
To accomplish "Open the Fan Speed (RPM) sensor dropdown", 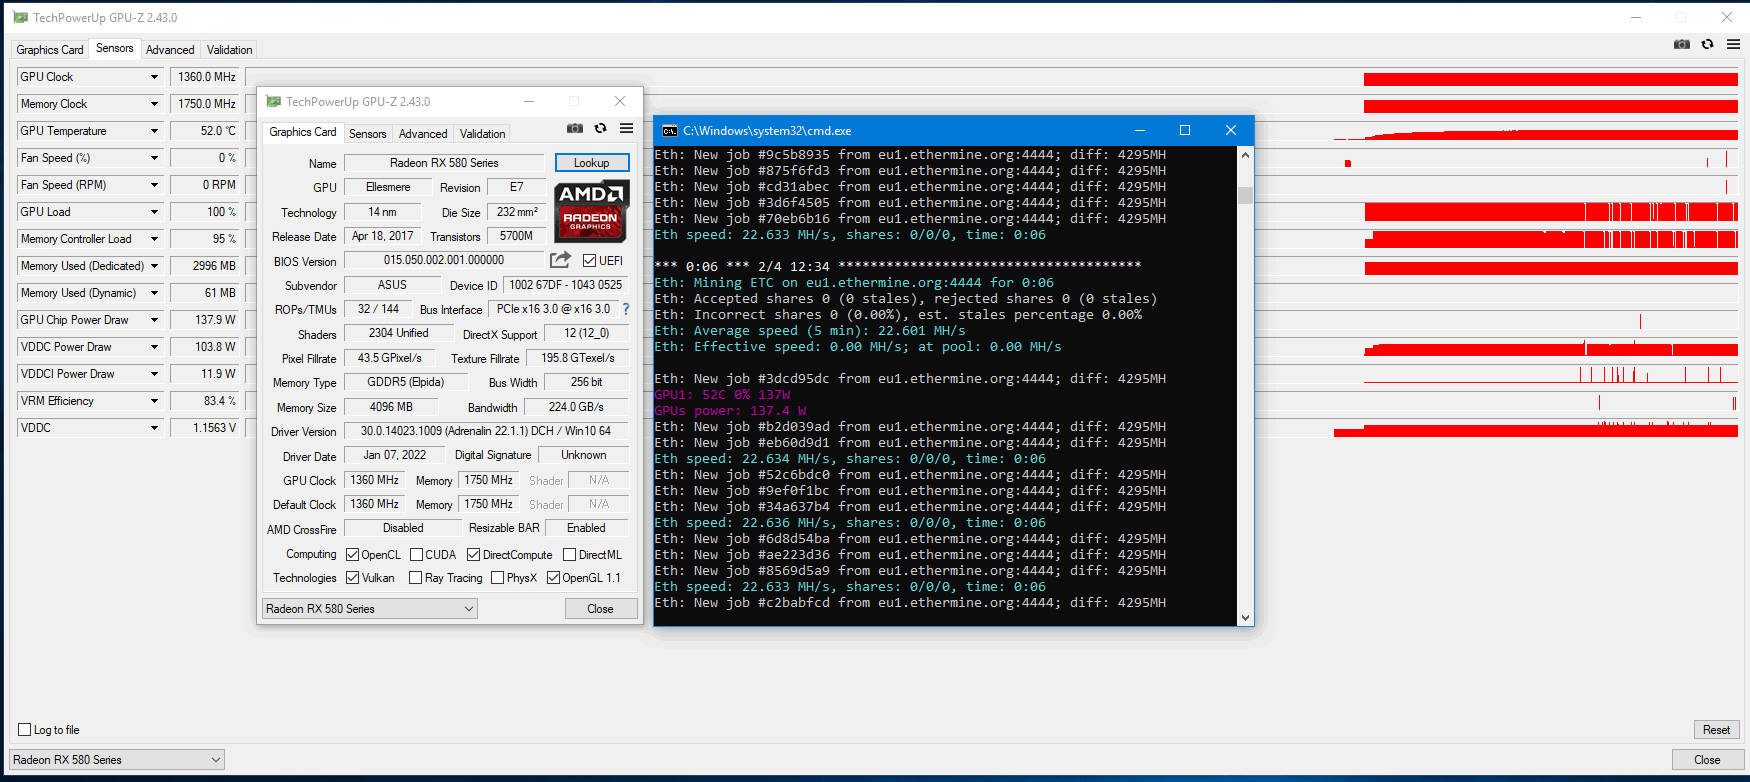I will pyautogui.click(x=154, y=185).
